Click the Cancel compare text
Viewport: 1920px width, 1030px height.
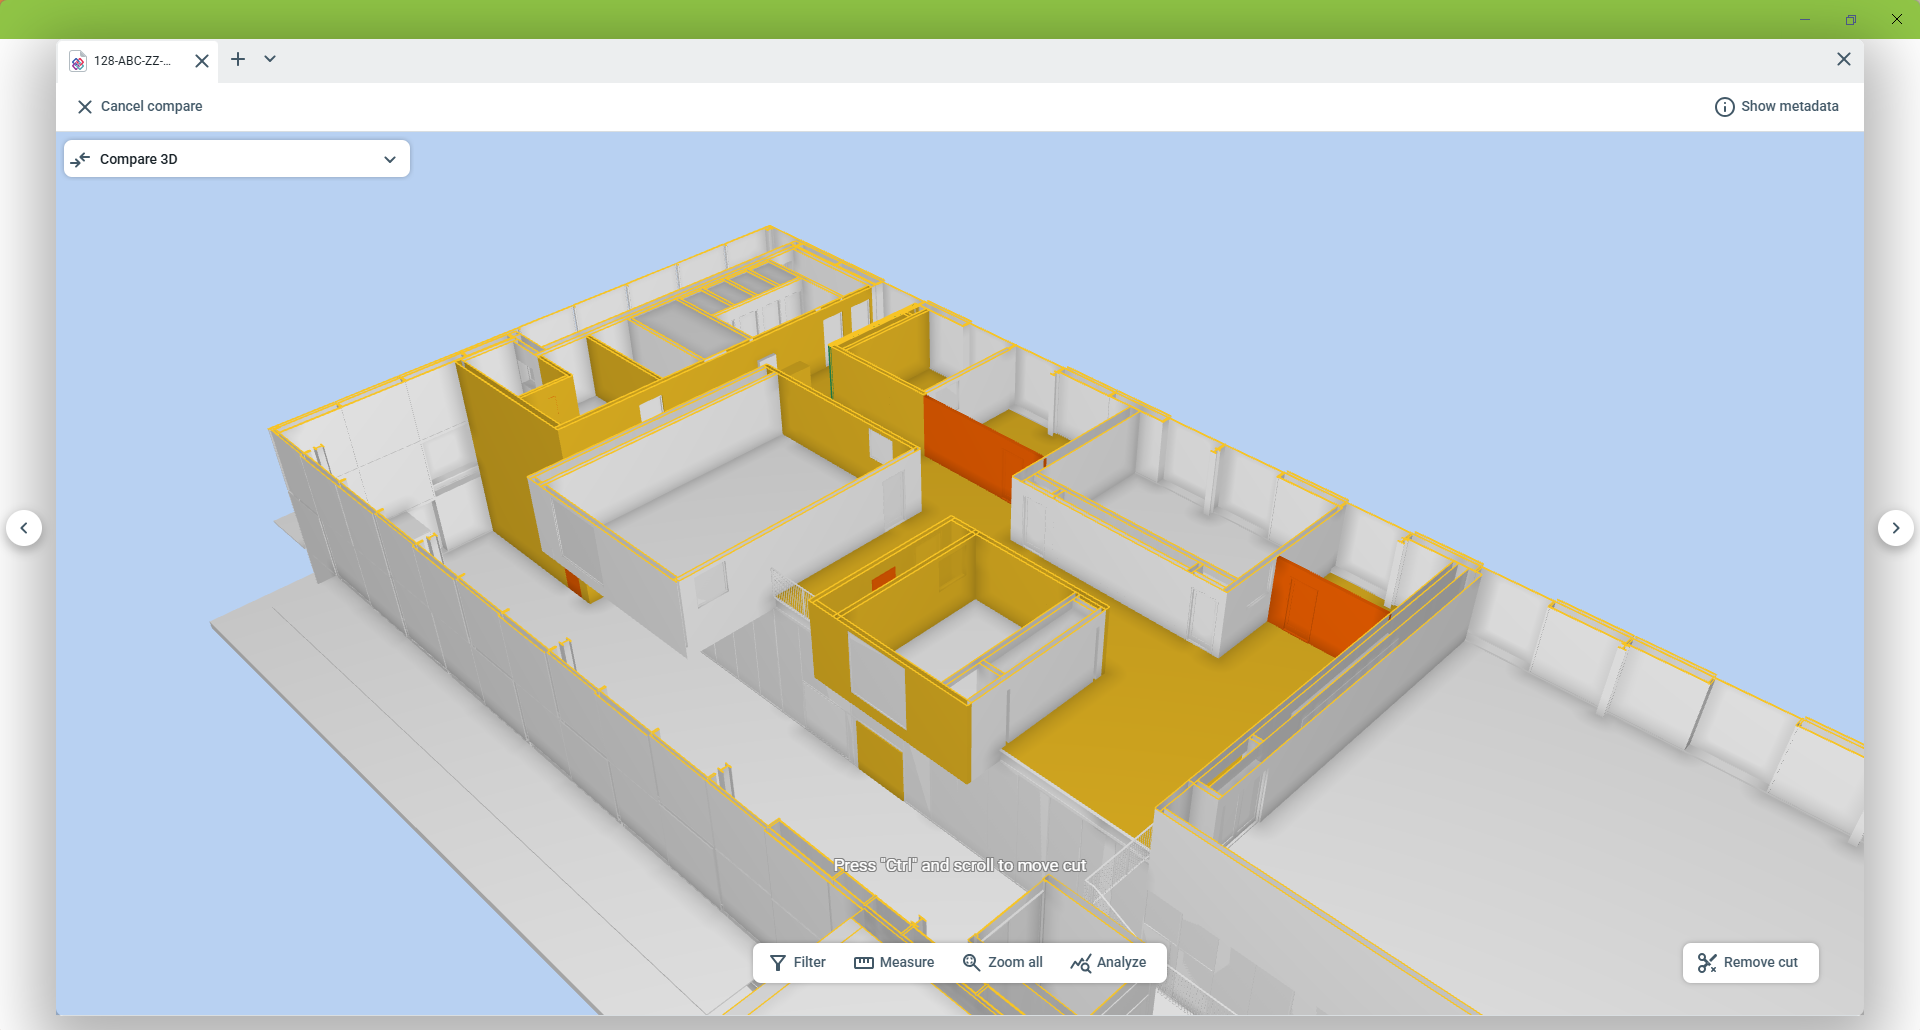[x=151, y=107]
